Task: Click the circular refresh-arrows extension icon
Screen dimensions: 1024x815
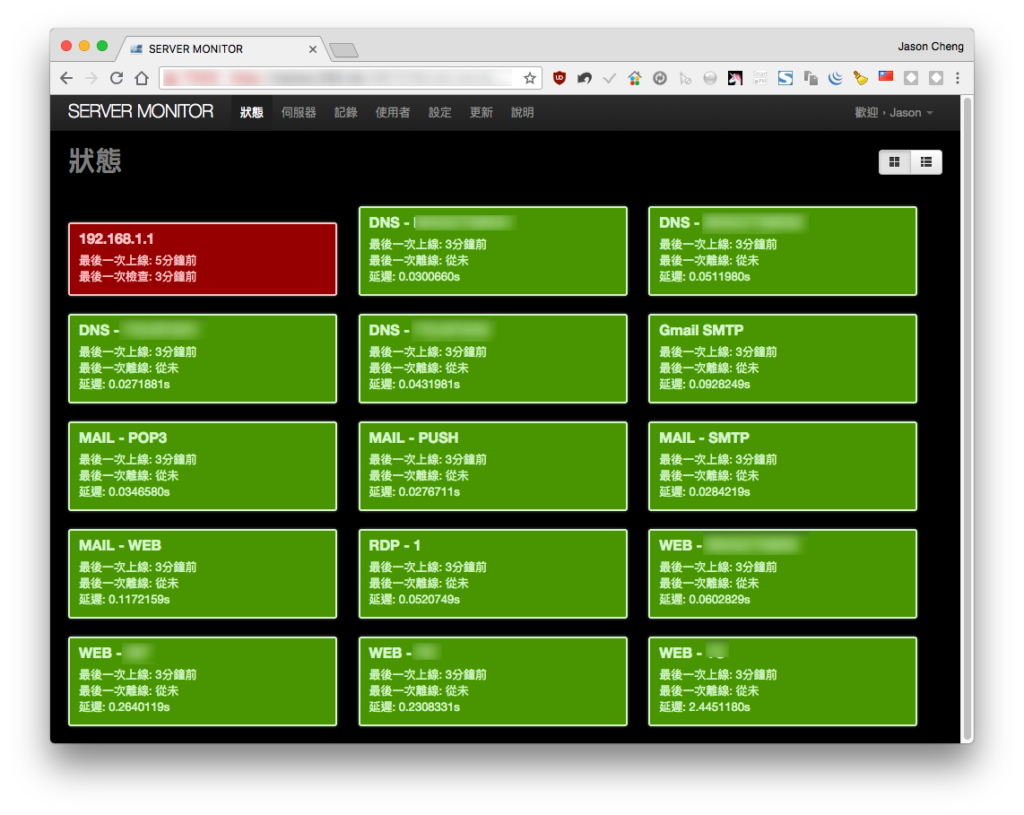Action: pos(660,78)
